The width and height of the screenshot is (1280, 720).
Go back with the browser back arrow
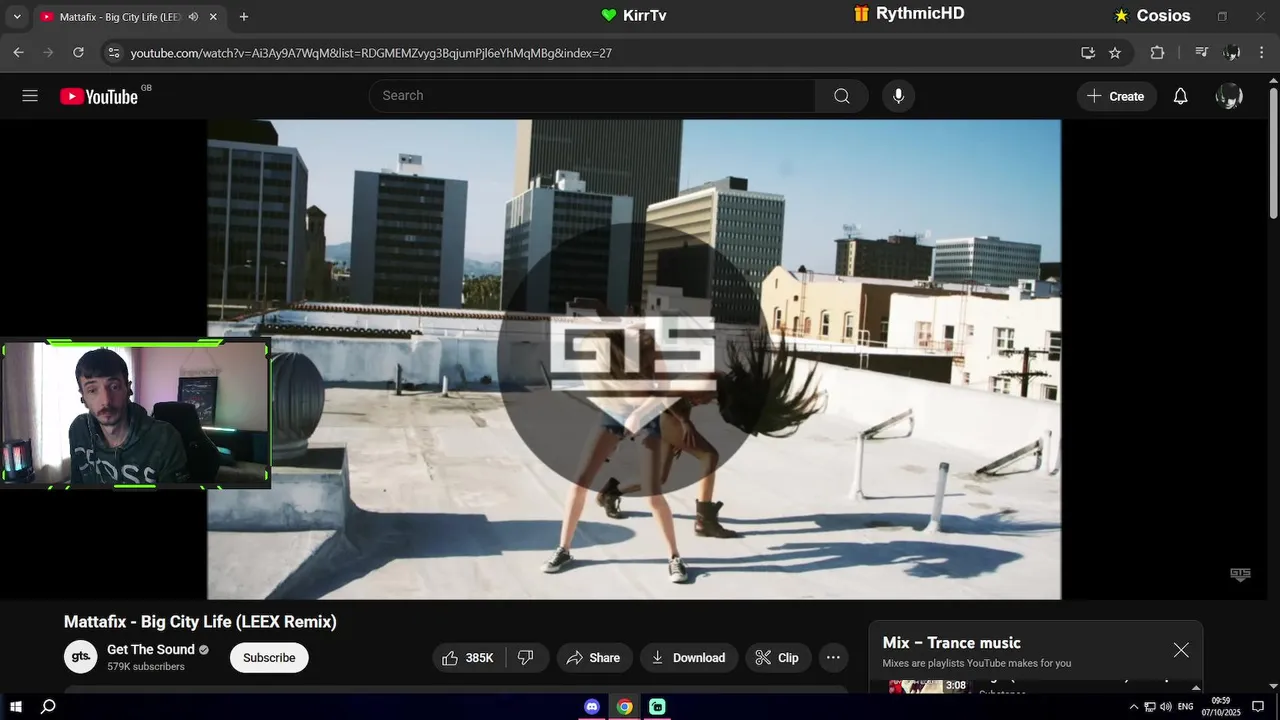coord(18,52)
